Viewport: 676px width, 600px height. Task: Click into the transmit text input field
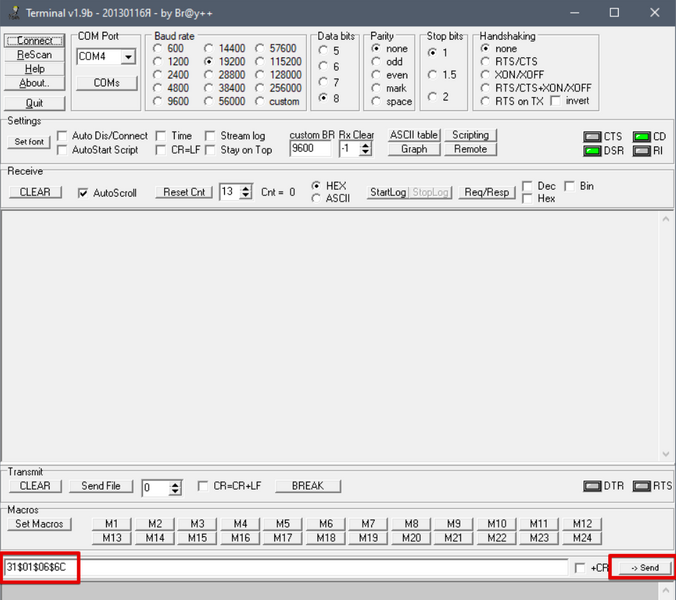(285, 567)
